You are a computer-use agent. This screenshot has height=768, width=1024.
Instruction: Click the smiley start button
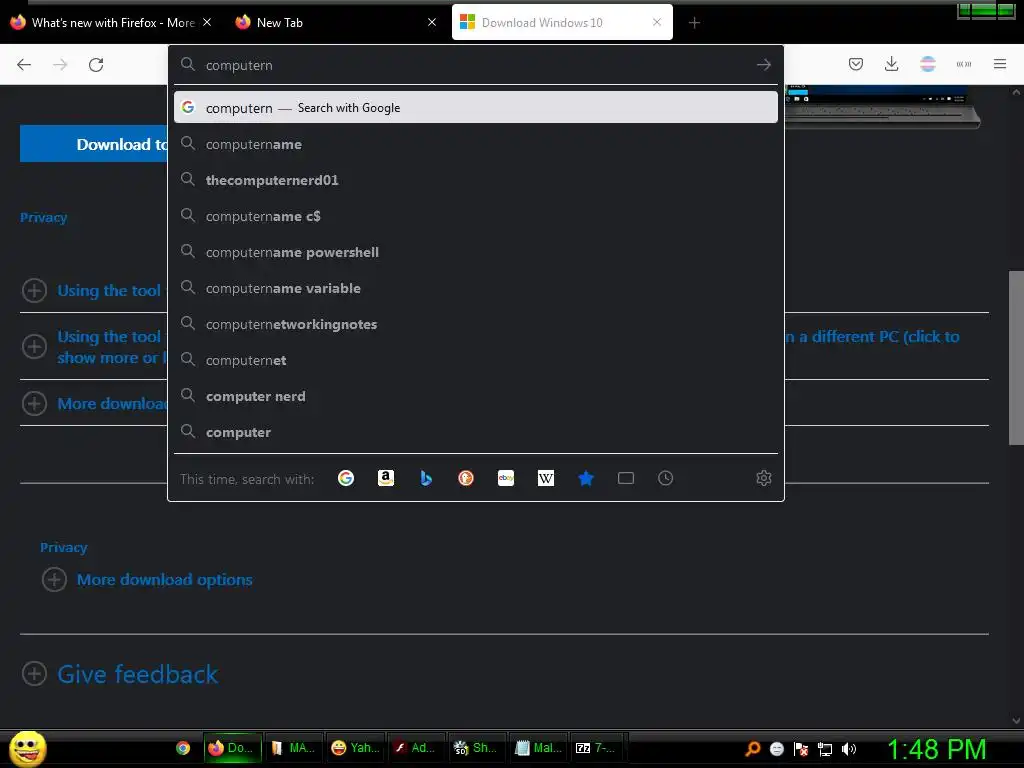coord(27,749)
